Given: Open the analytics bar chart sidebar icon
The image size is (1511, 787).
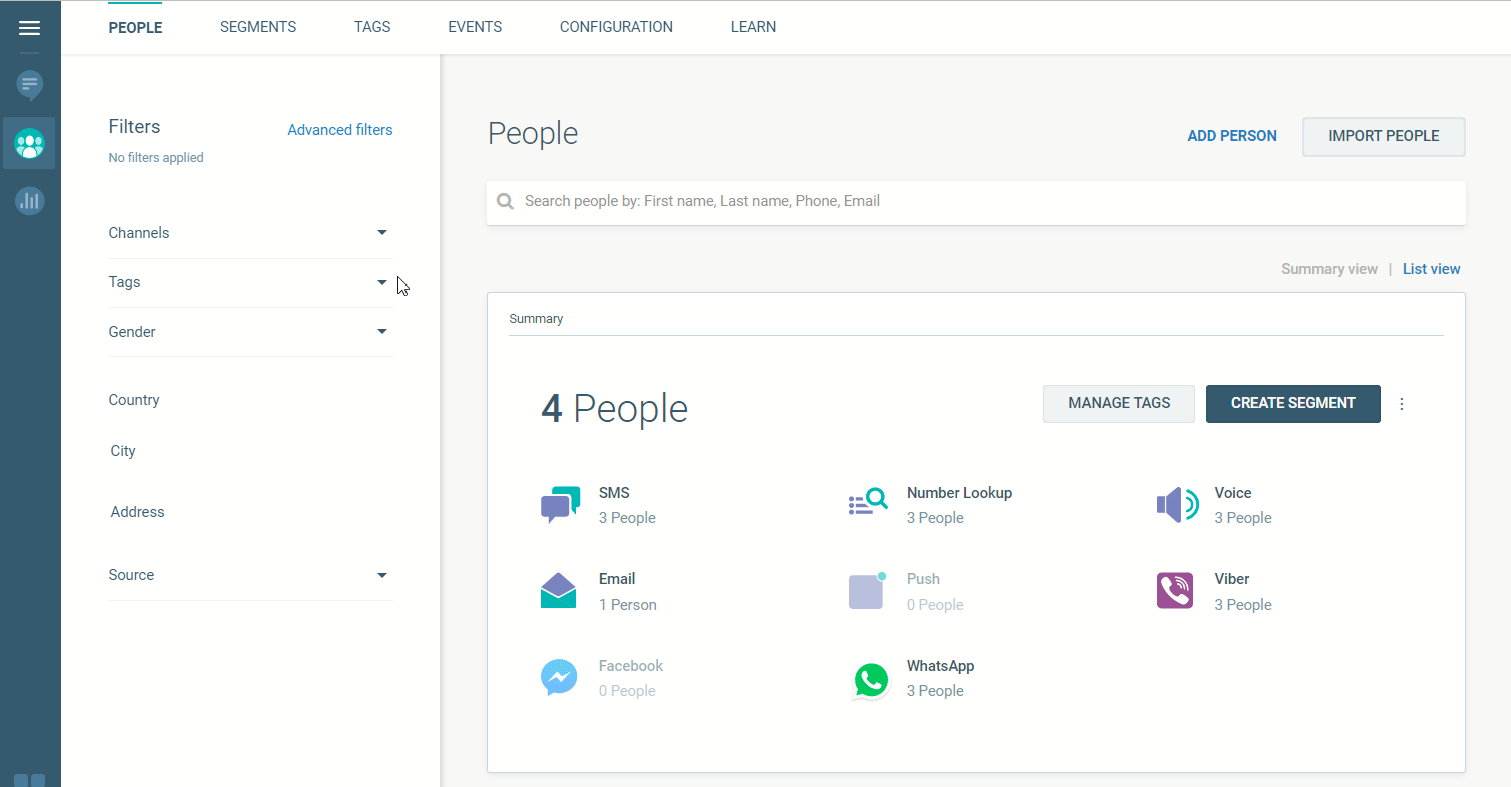Looking at the screenshot, I should coord(30,200).
